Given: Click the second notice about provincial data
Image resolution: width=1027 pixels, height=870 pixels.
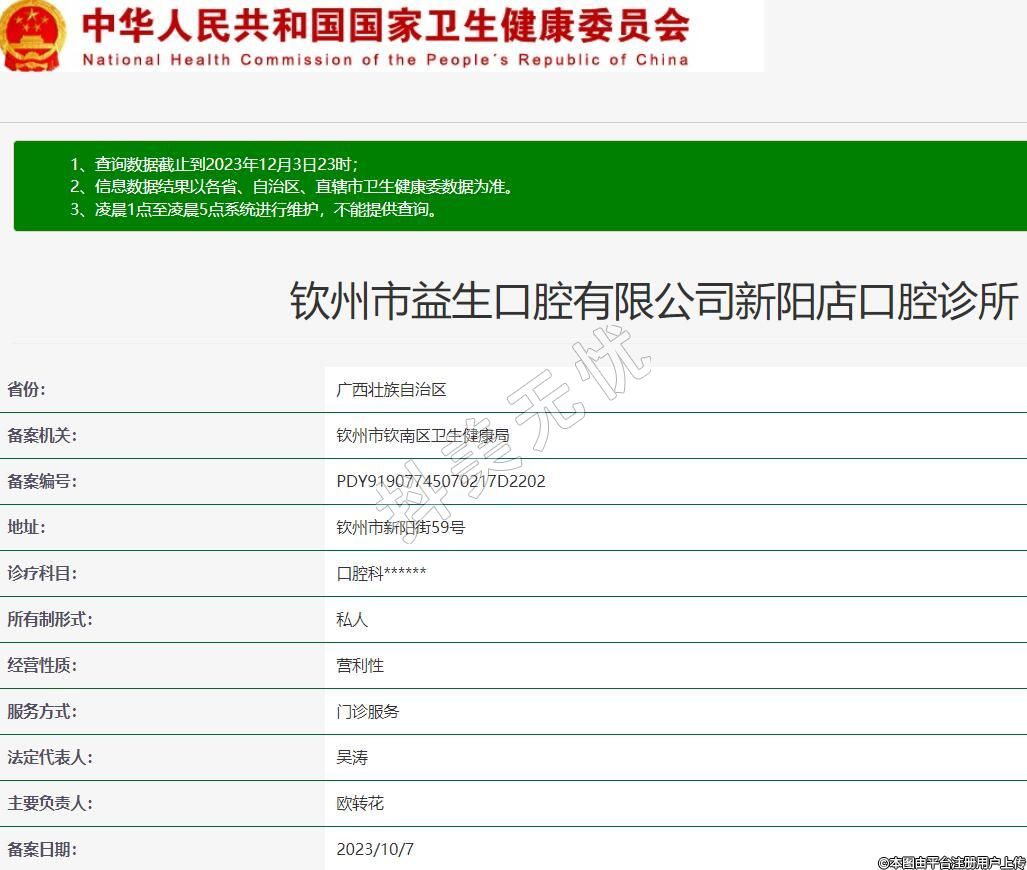Looking at the screenshot, I should point(291,187).
